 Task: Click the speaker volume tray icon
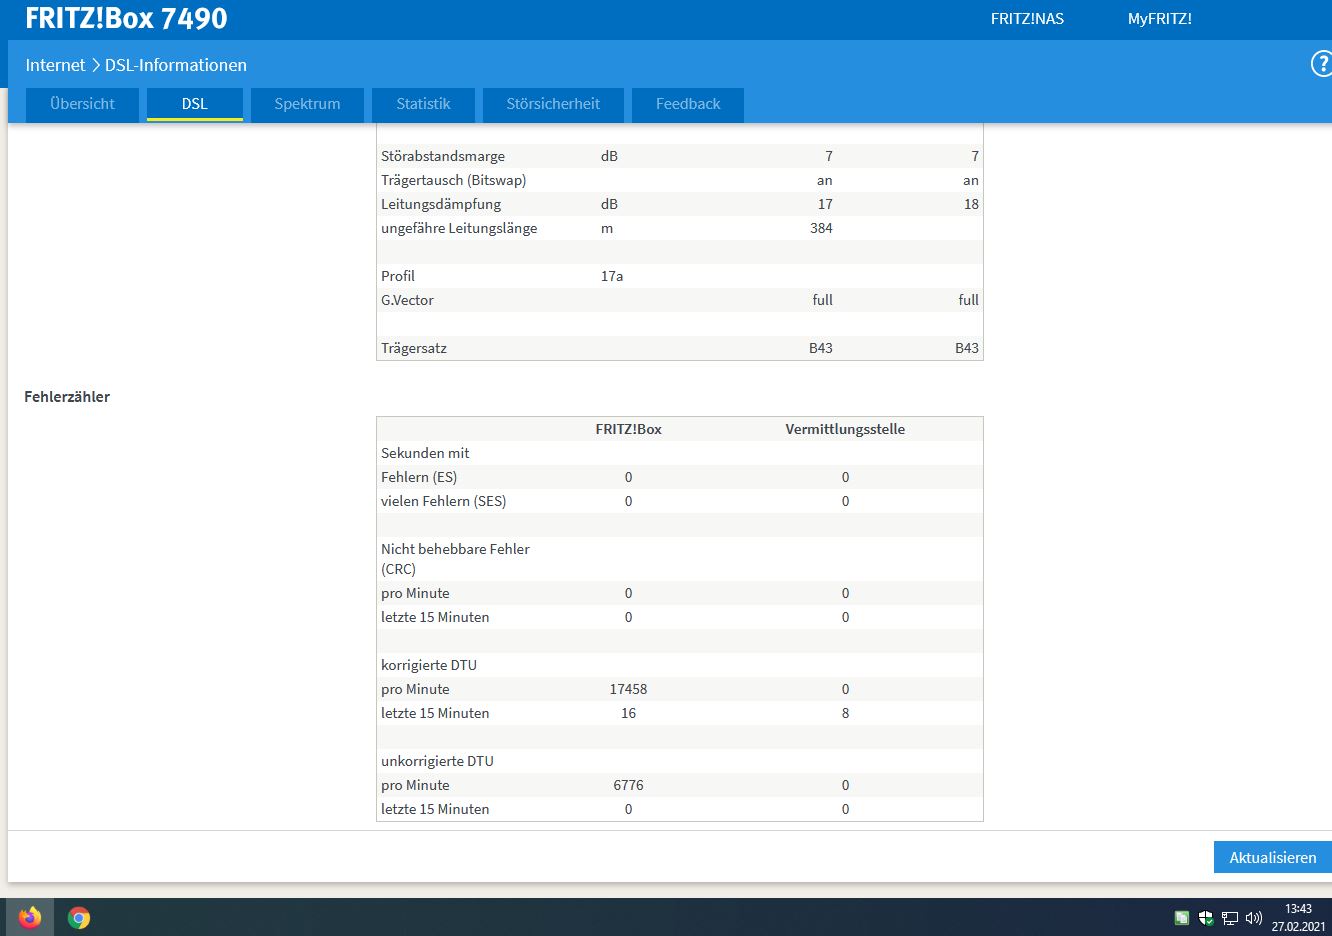coord(1254,917)
